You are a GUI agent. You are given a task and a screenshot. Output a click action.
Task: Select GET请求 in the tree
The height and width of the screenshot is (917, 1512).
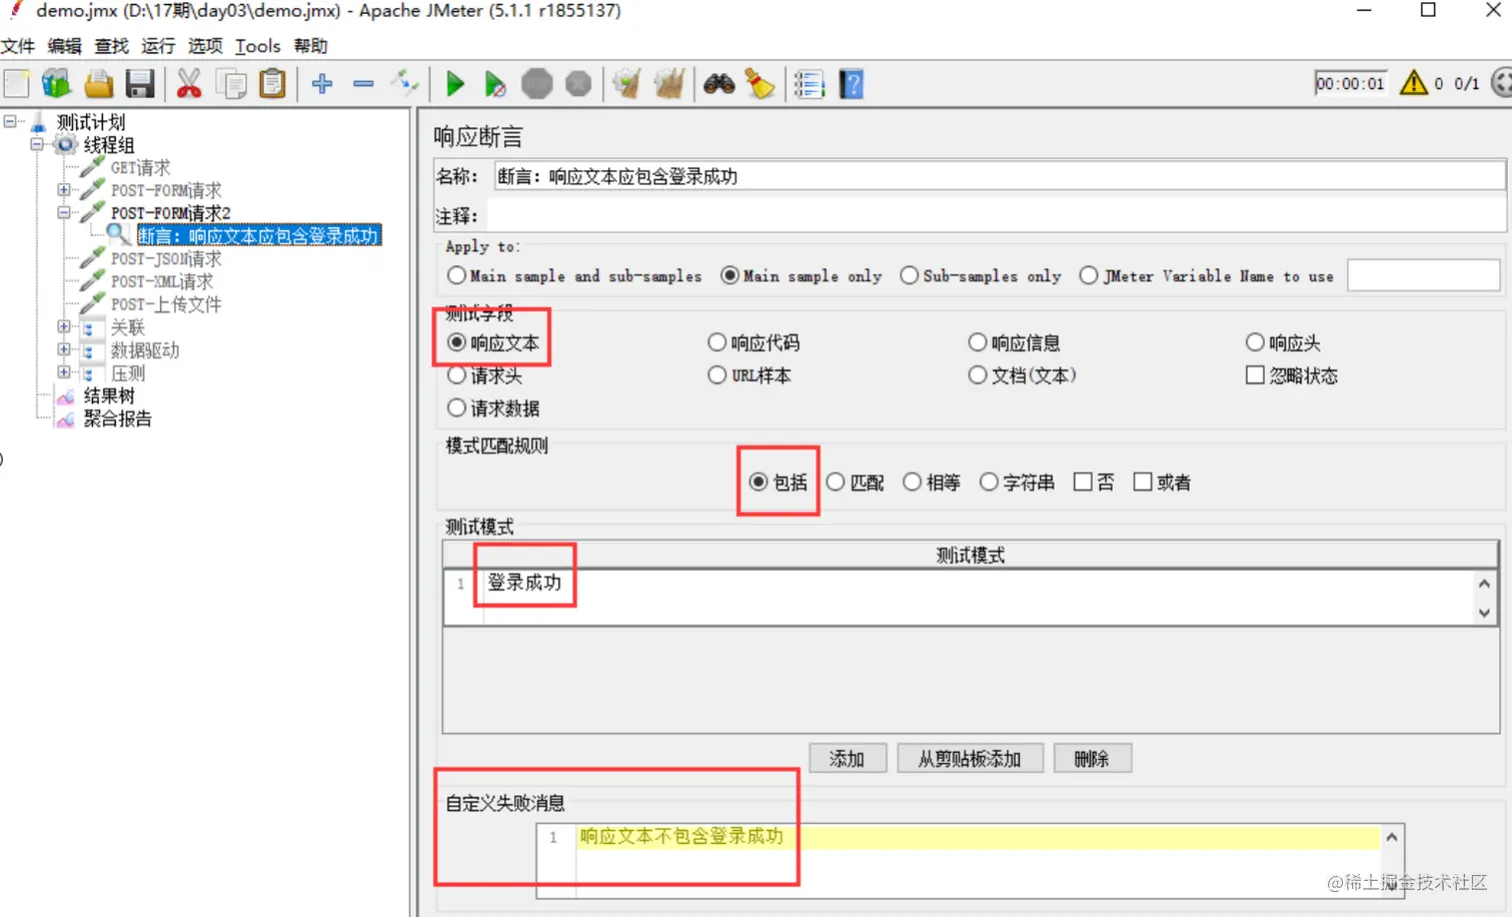[x=140, y=167]
